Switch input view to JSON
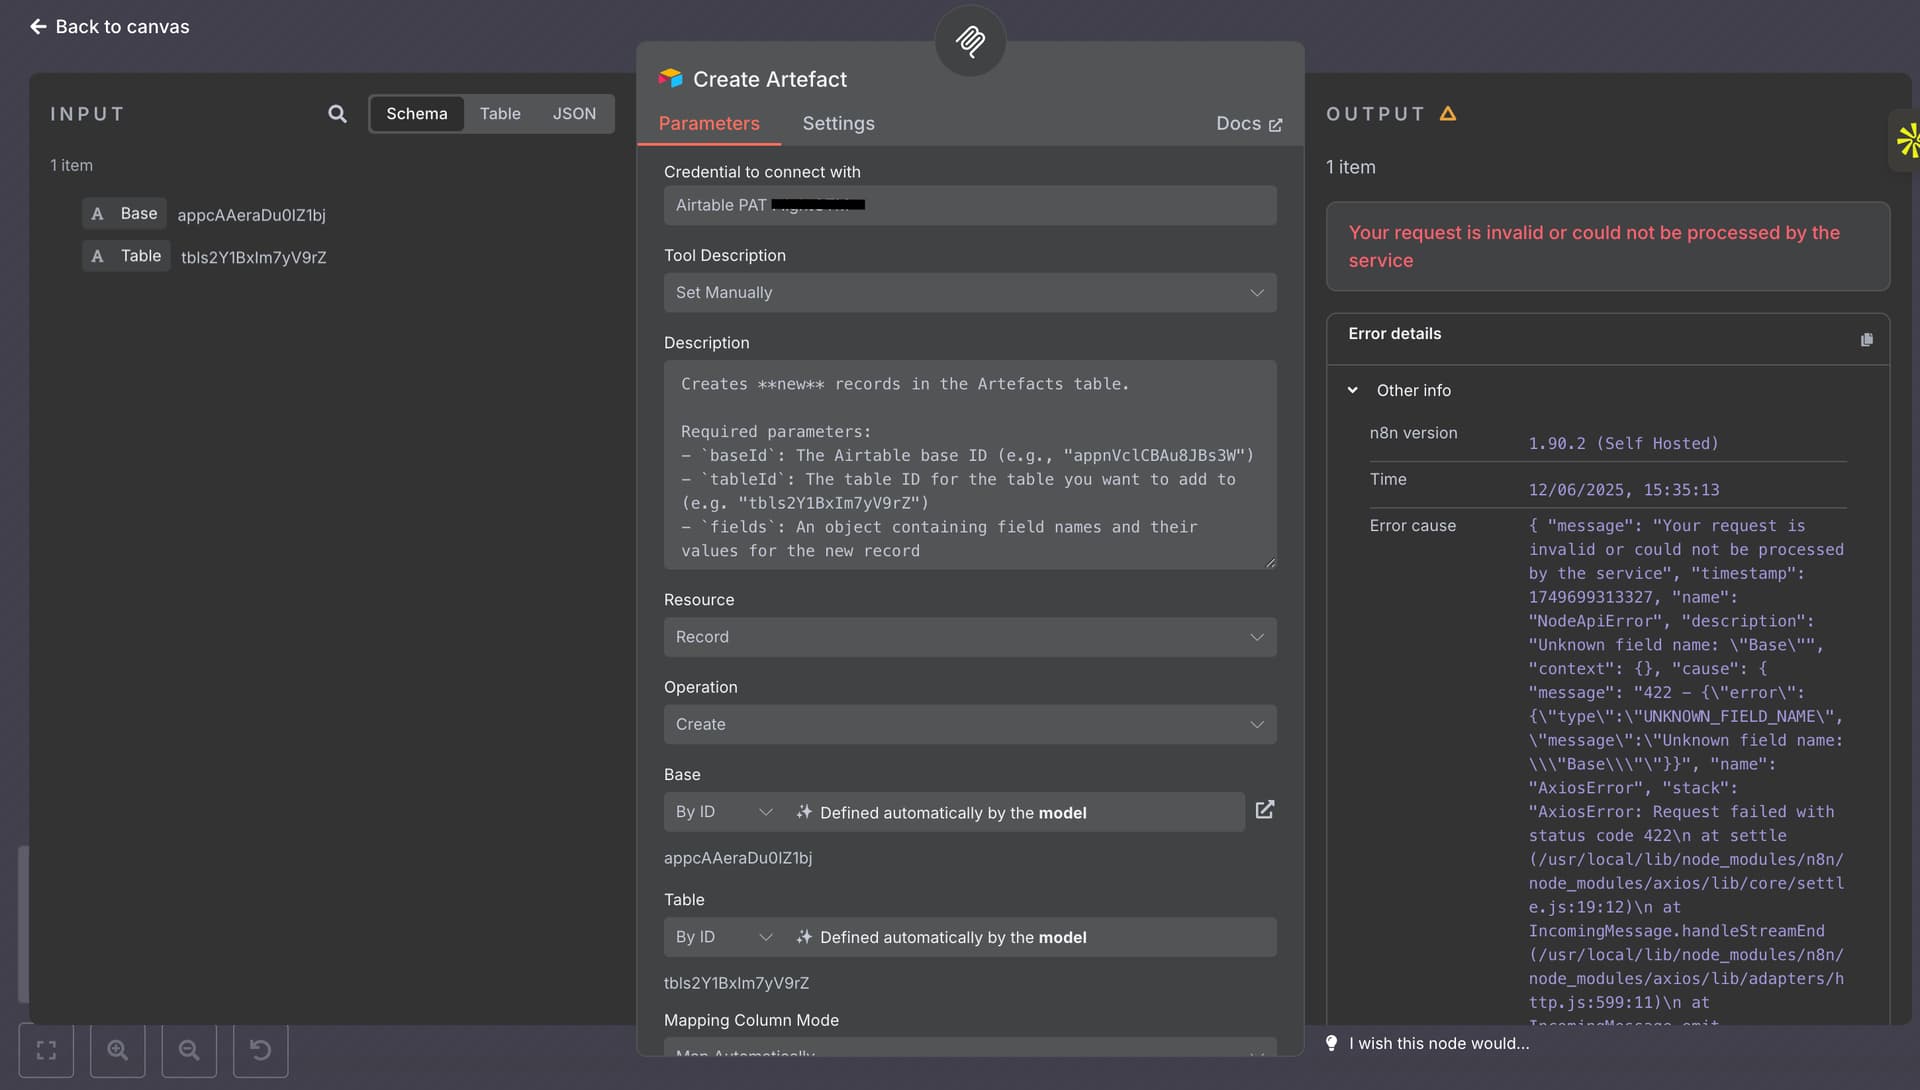Viewport: 1920px width, 1090px height. coord(574,114)
